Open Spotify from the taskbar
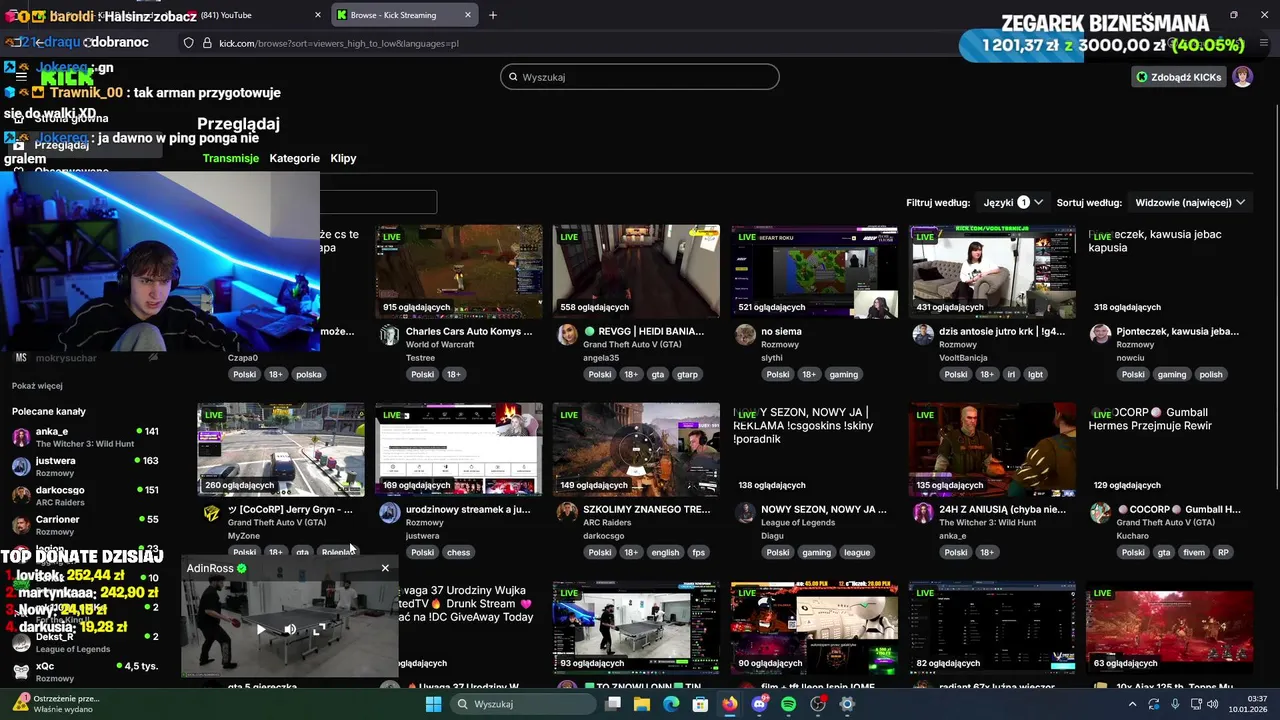This screenshot has height=720, width=1280. pyautogui.click(x=788, y=704)
